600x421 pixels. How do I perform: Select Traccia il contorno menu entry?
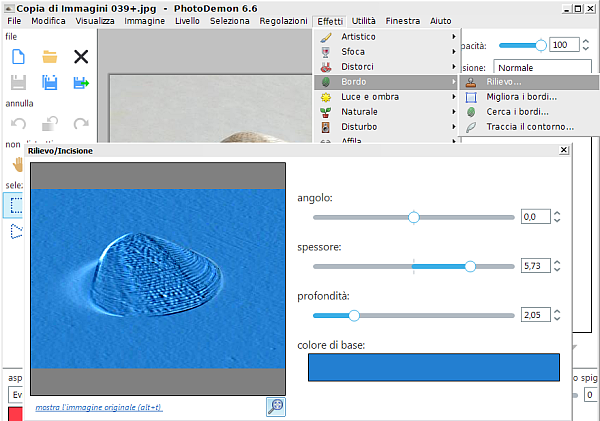click(x=530, y=127)
